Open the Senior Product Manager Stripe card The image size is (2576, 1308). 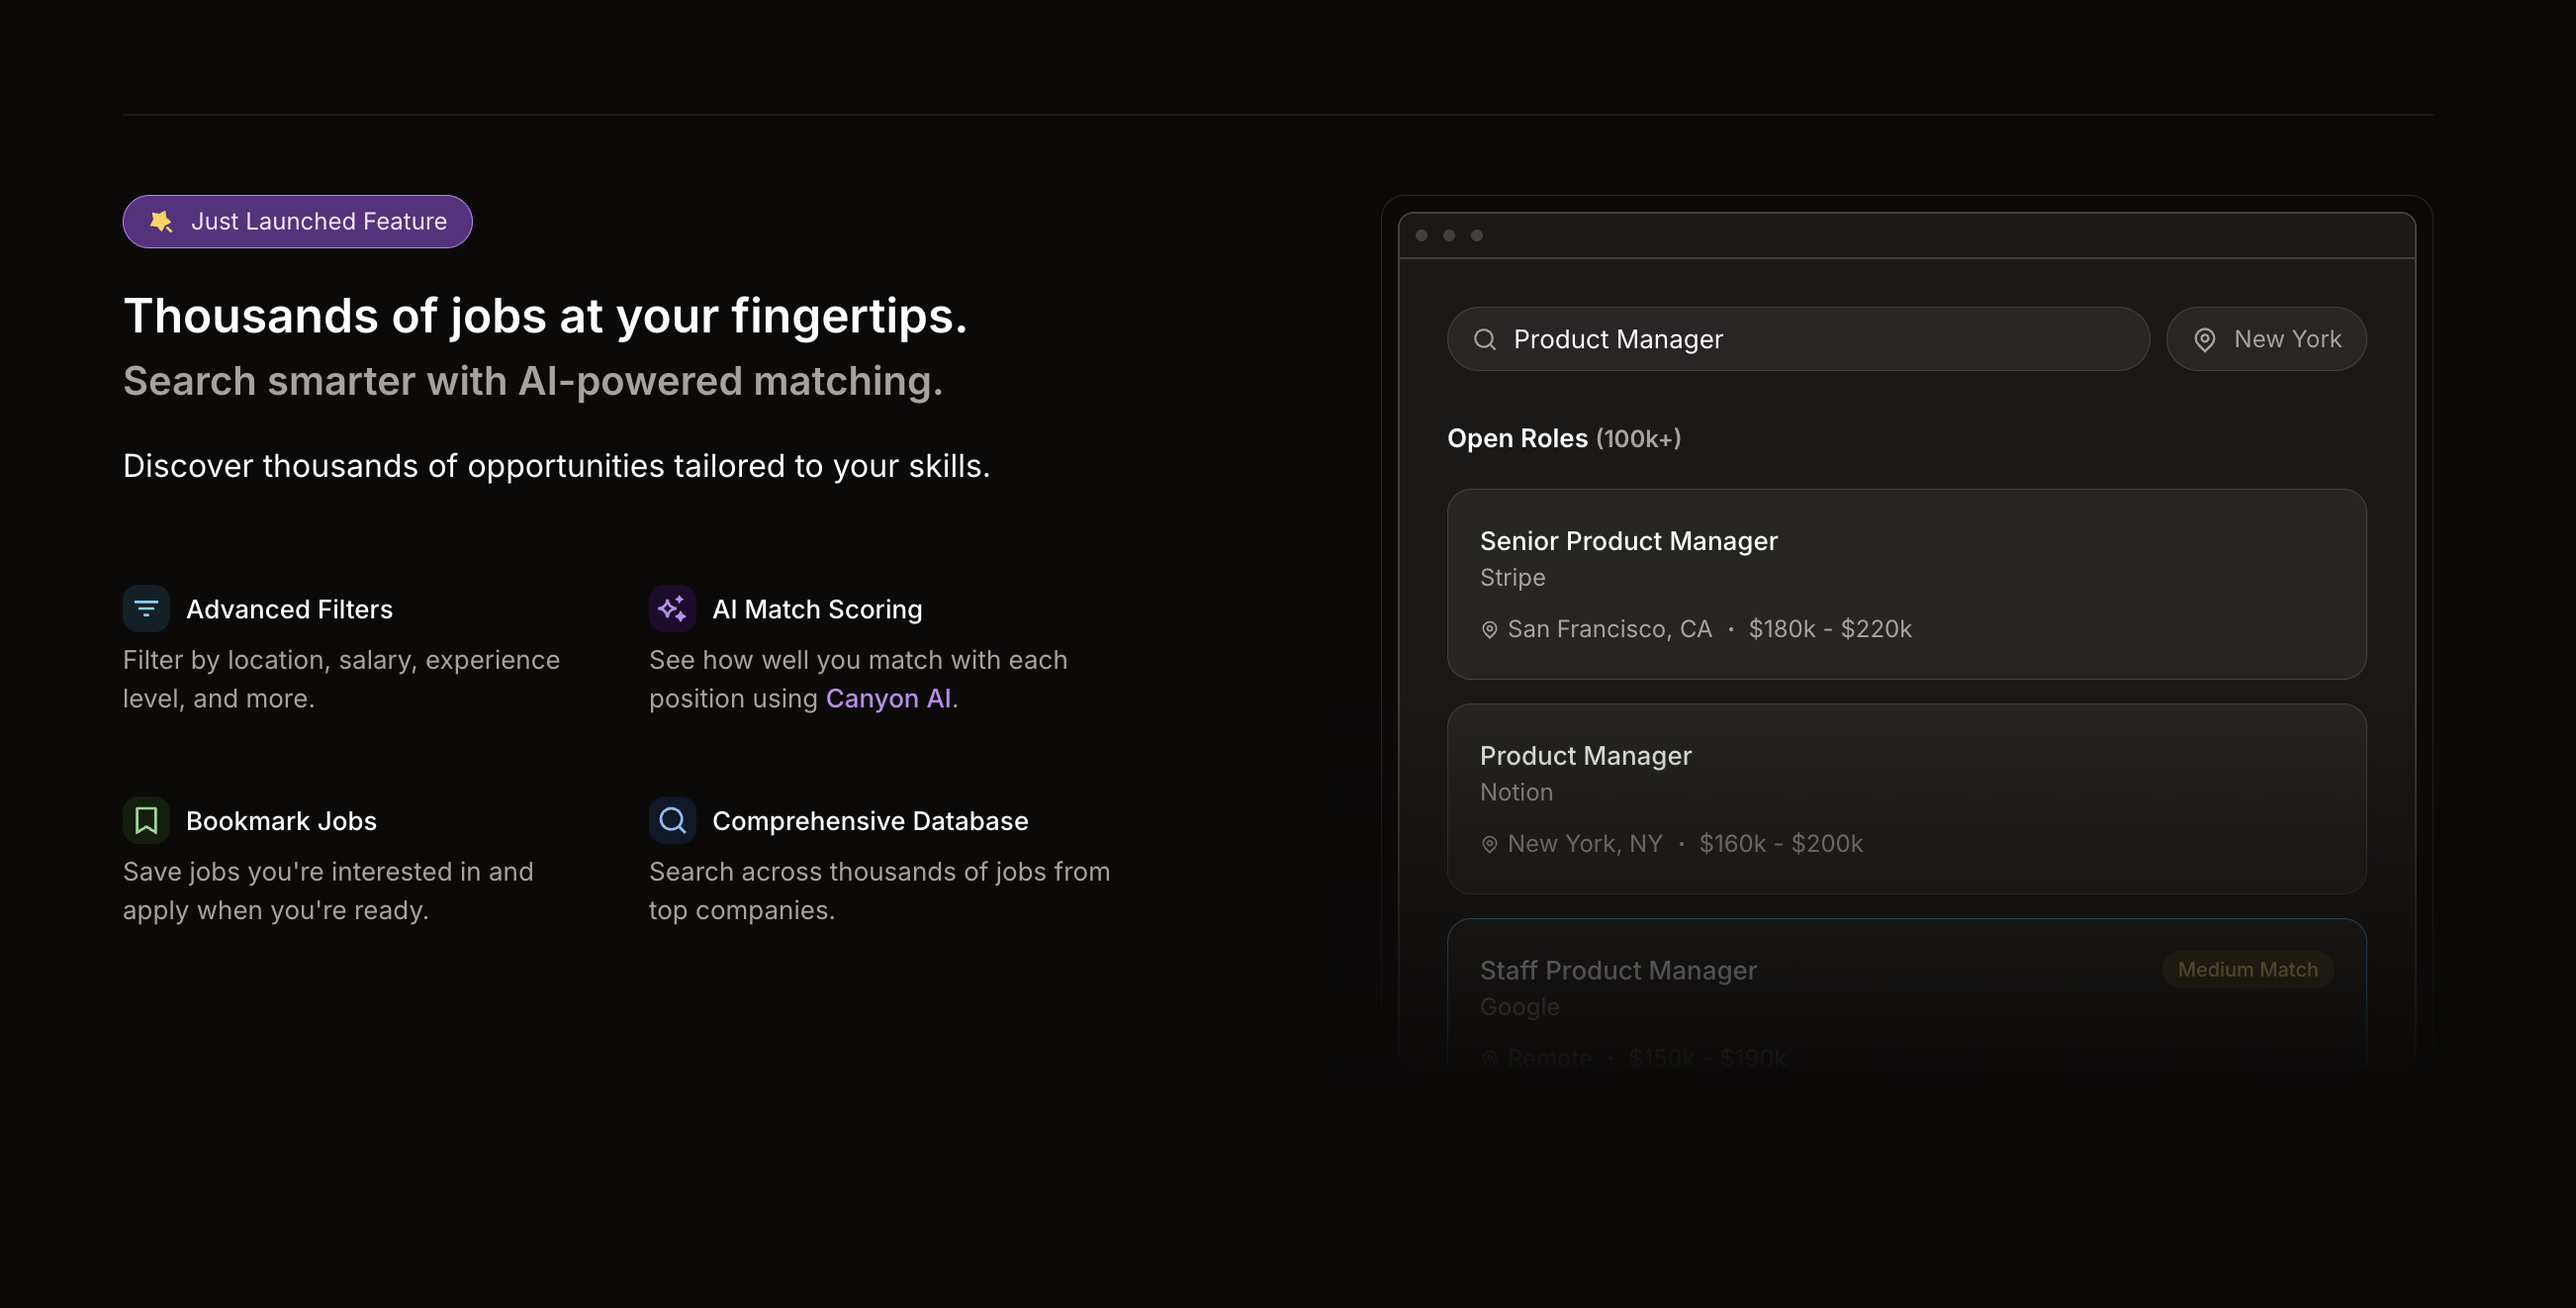pos(1906,584)
